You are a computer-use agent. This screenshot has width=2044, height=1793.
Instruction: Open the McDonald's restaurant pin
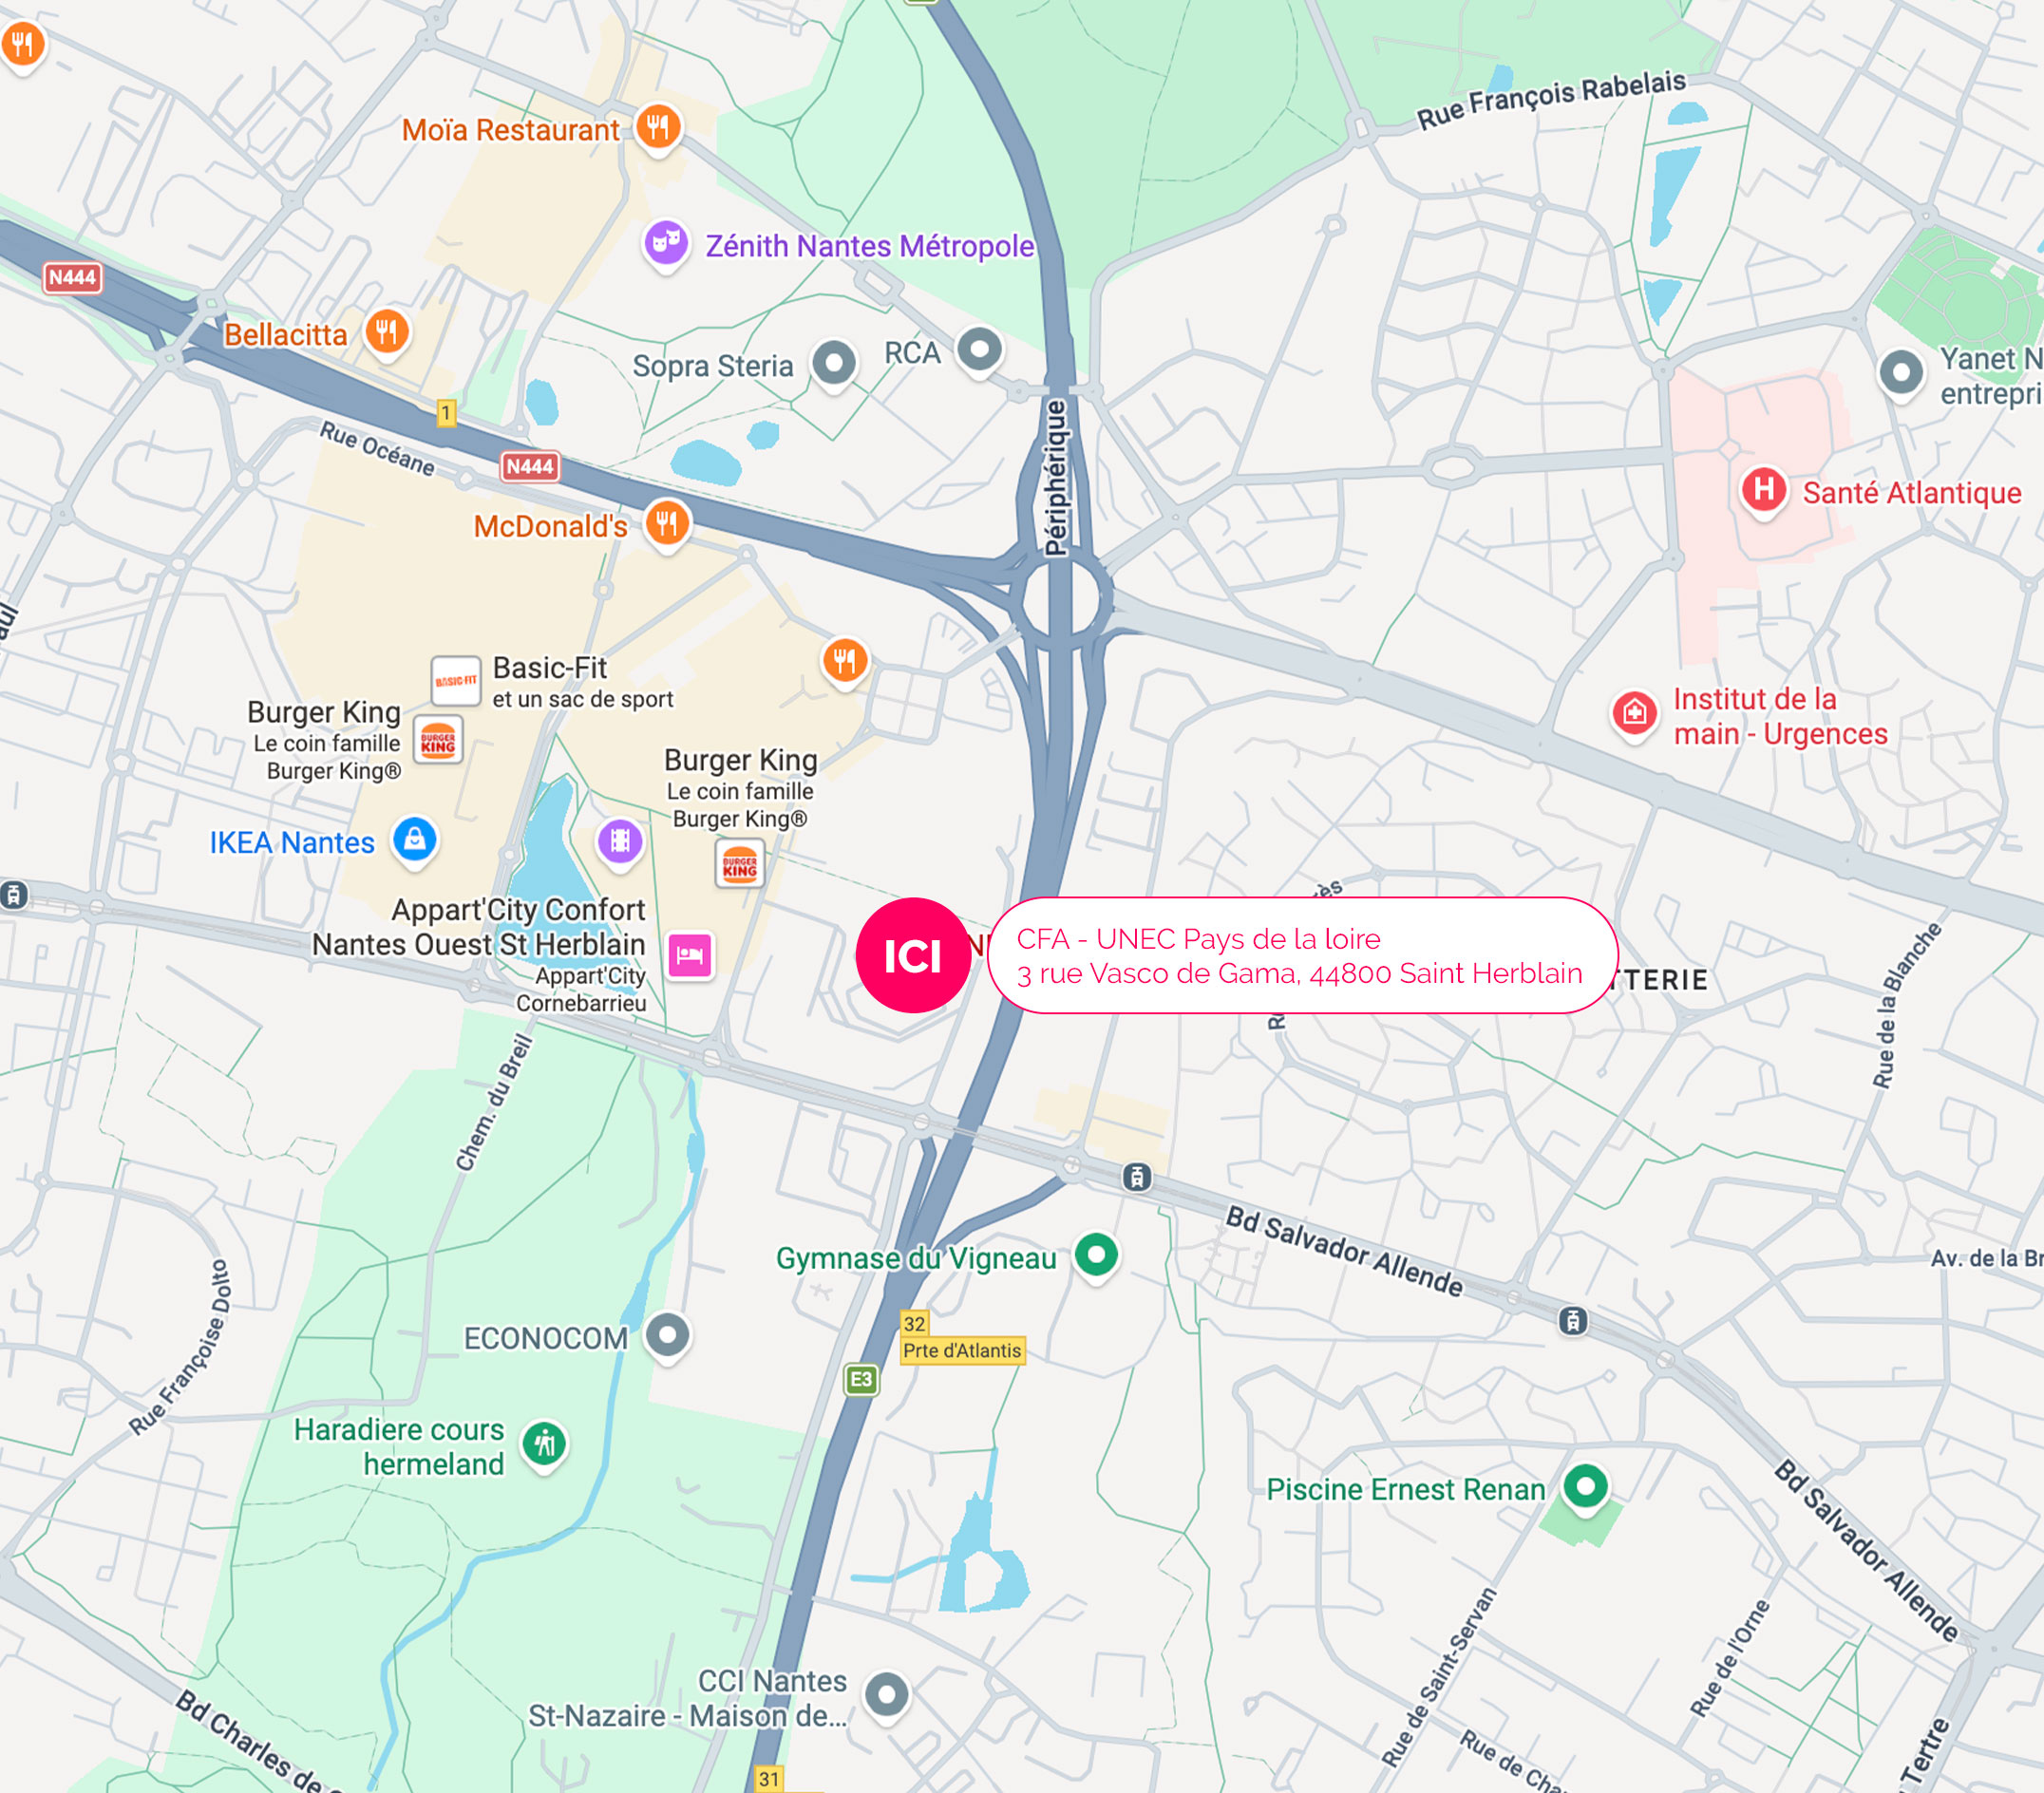[667, 522]
